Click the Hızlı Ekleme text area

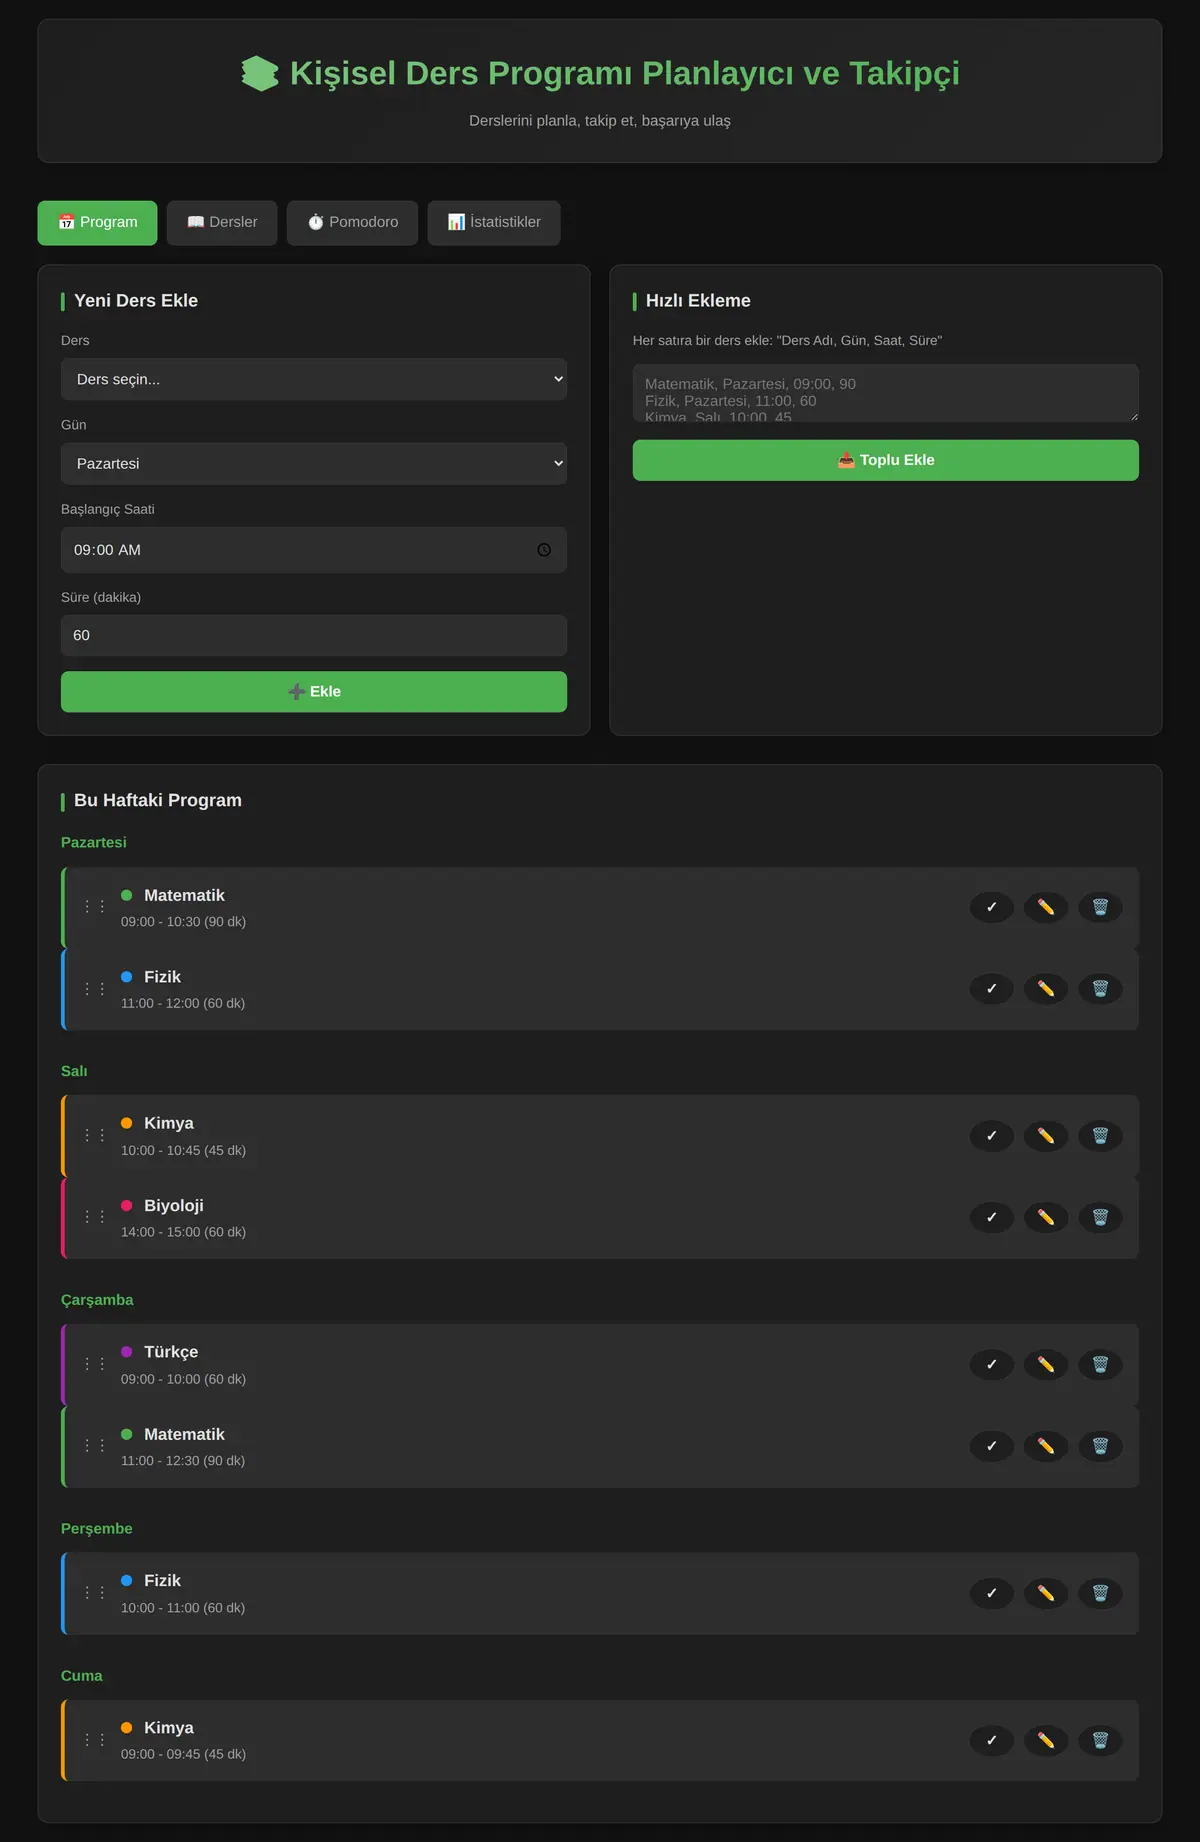pyautogui.click(x=886, y=393)
